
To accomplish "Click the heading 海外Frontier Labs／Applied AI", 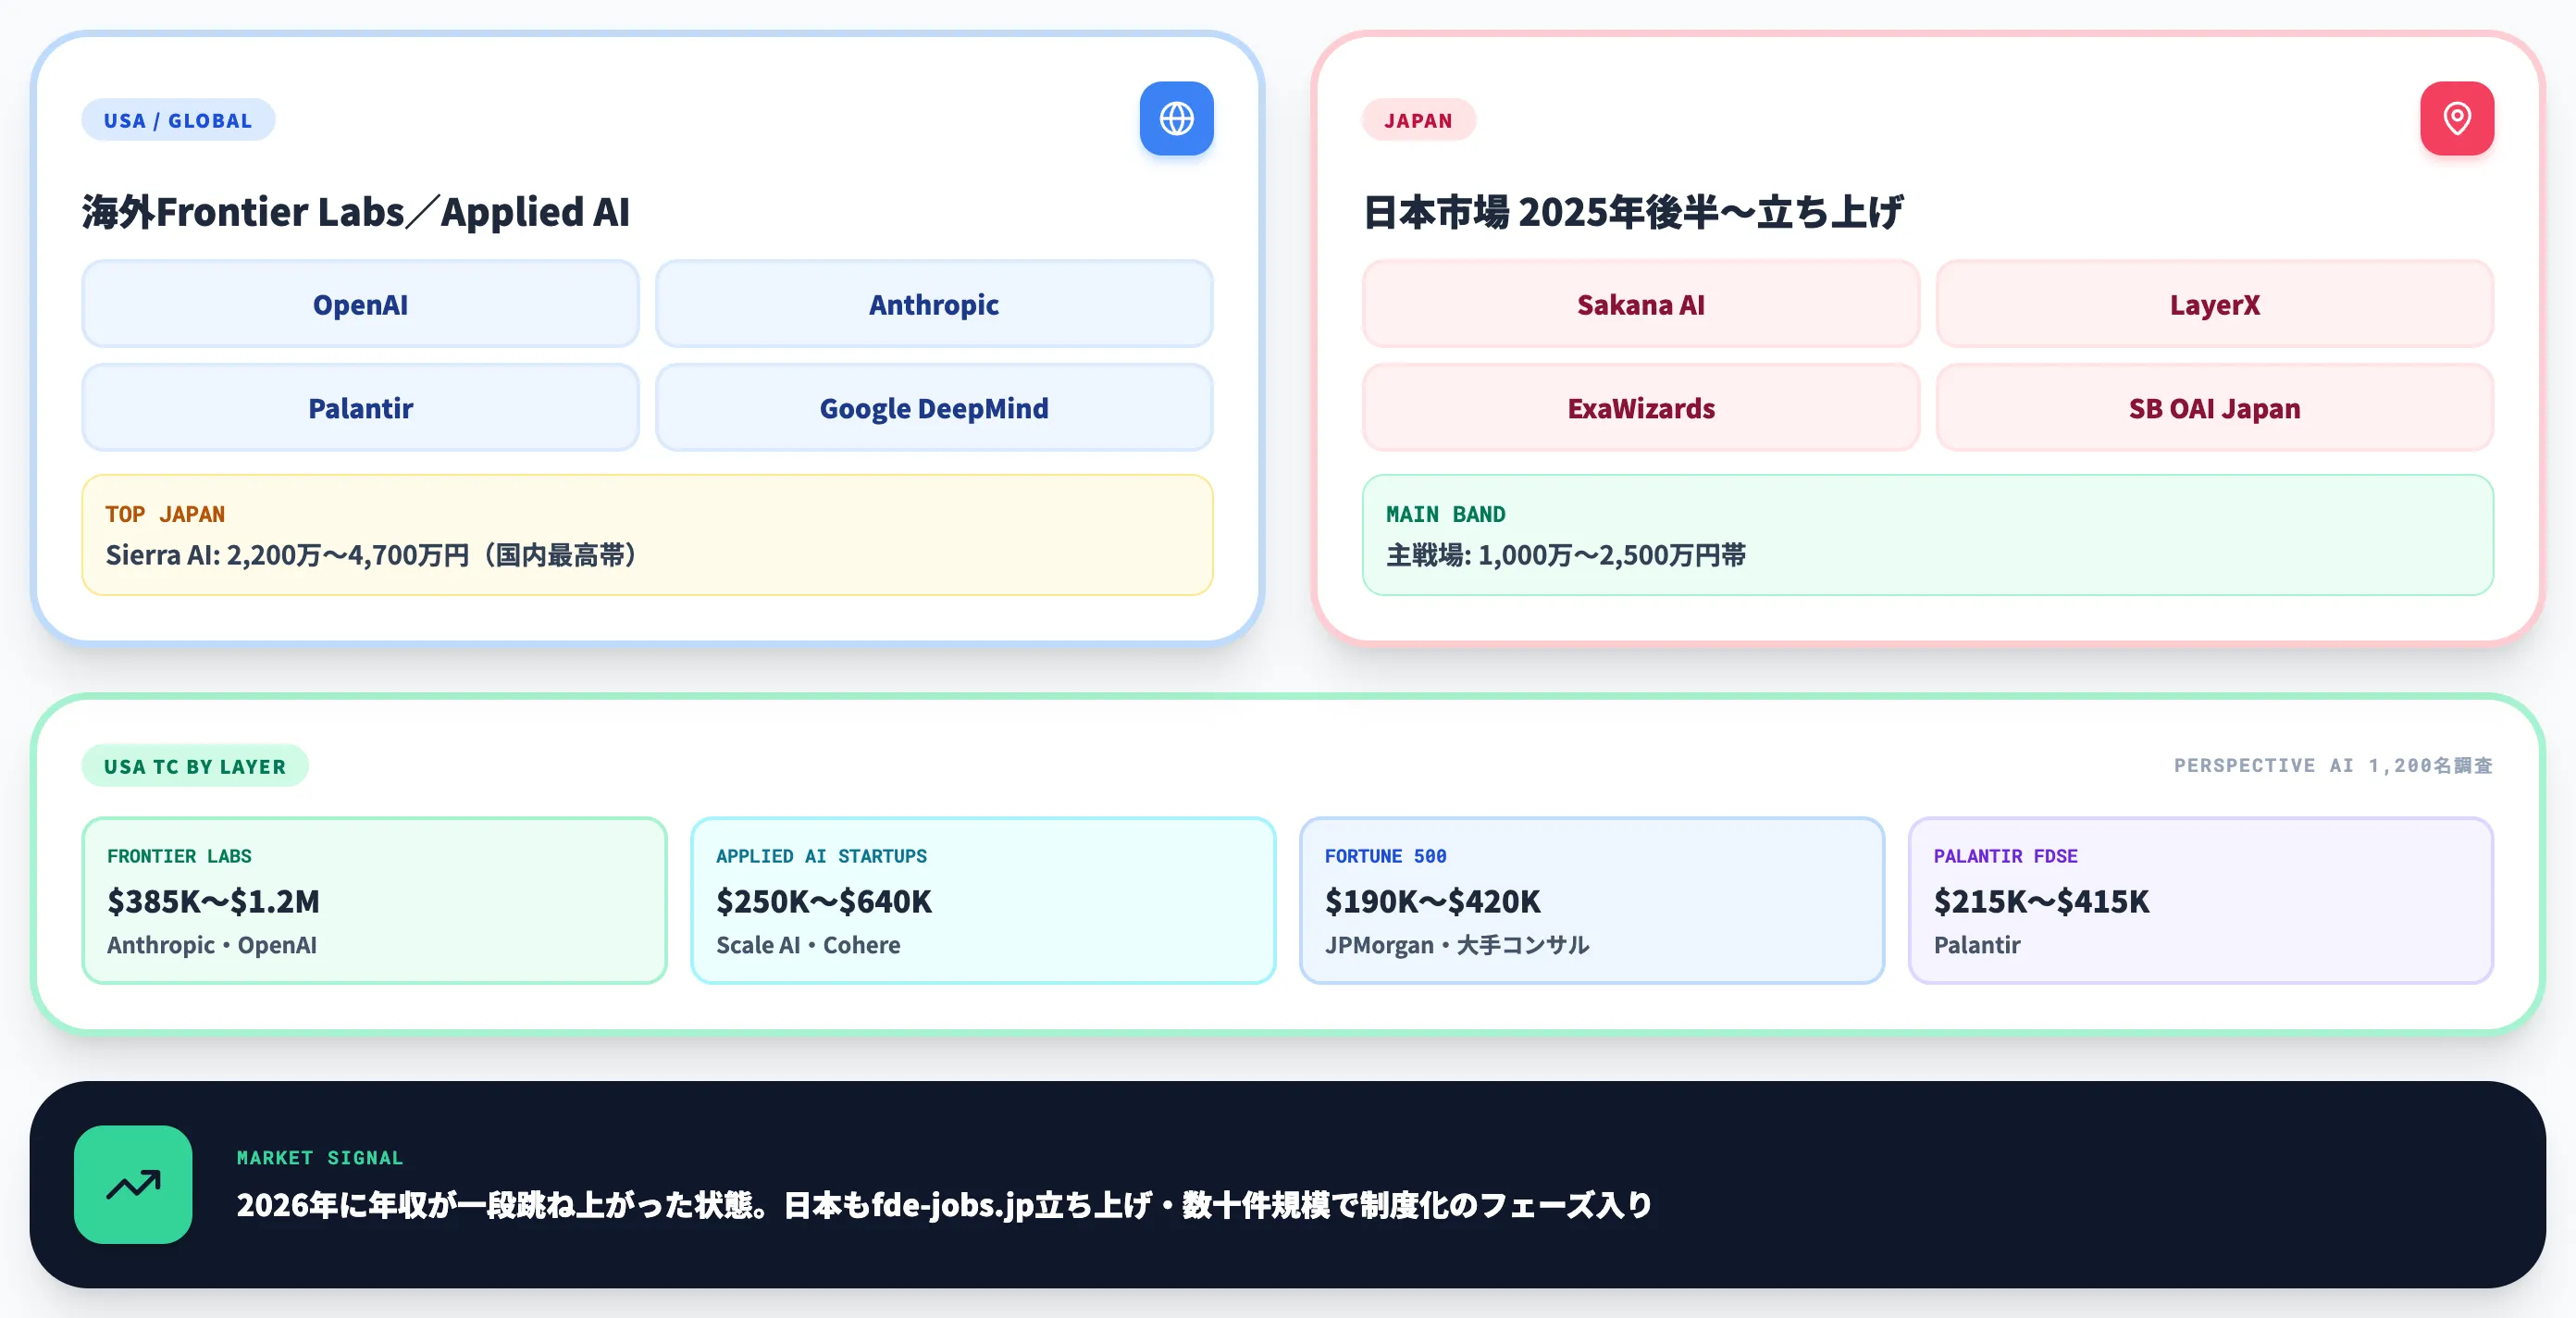I will pos(356,212).
